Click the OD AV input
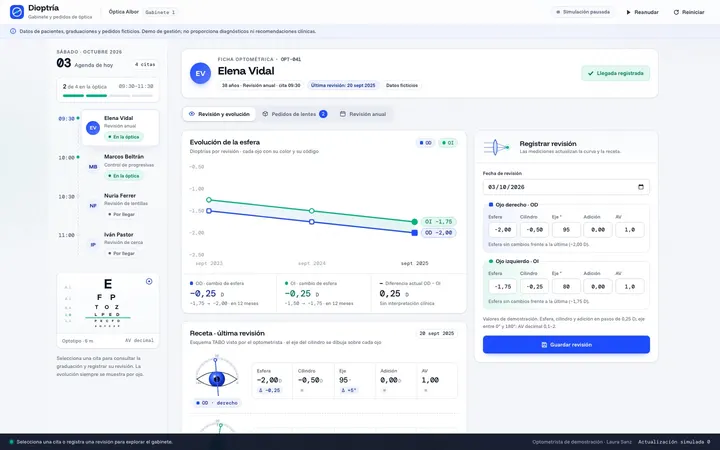This screenshot has height=450, width=720. pyautogui.click(x=630, y=230)
